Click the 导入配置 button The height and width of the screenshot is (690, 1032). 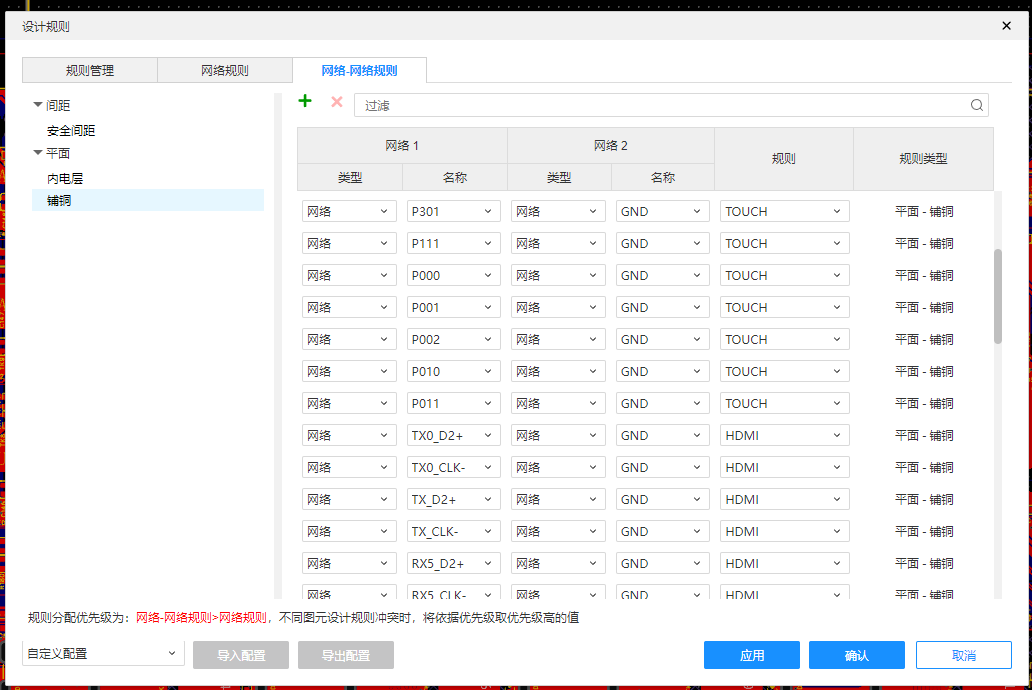tap(241, 655)
